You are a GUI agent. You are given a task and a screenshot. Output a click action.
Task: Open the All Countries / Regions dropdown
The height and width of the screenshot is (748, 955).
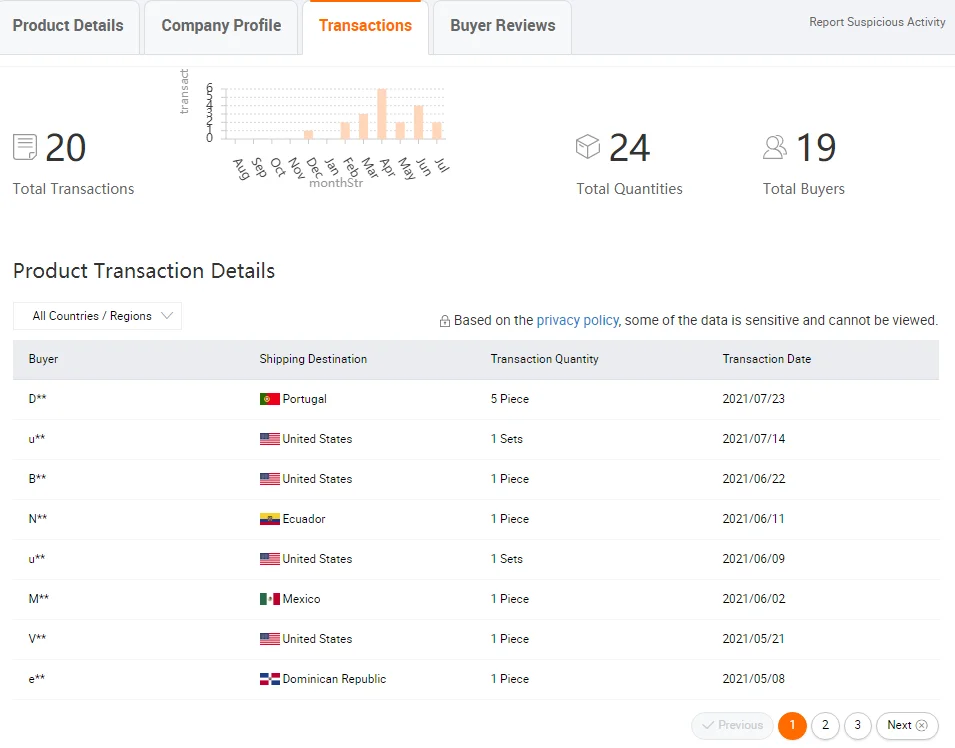[x=97, y=316]
